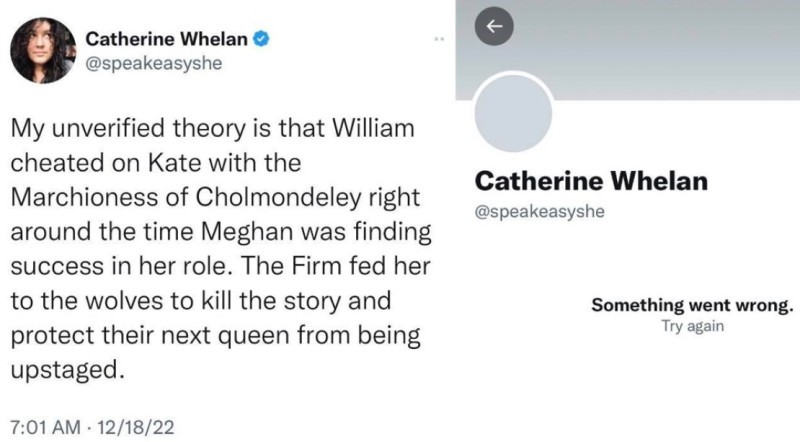
Task: Click the 12/18/22 tweet date
Action: [x=136, y=427]
